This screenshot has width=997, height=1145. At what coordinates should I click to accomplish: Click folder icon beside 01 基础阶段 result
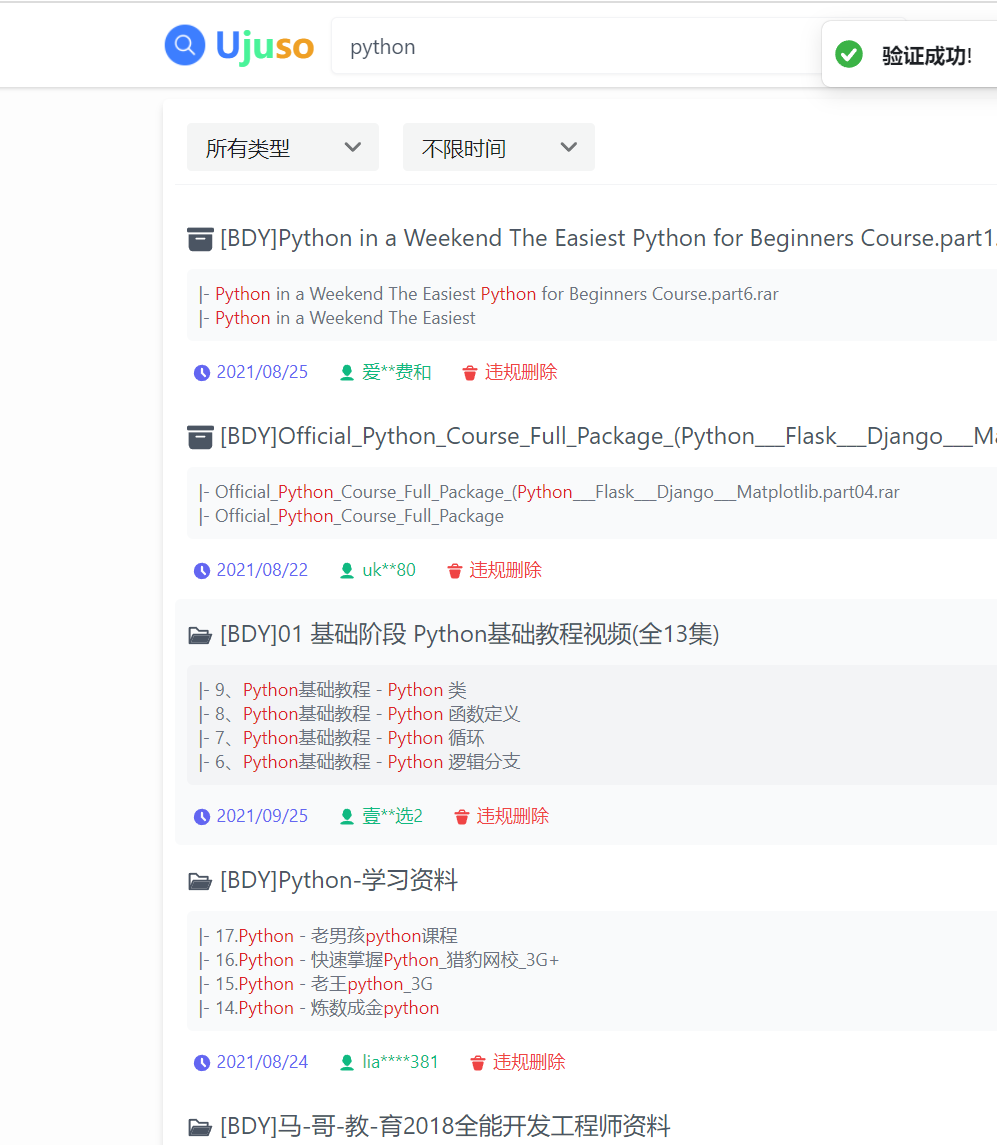pos(200,635)
